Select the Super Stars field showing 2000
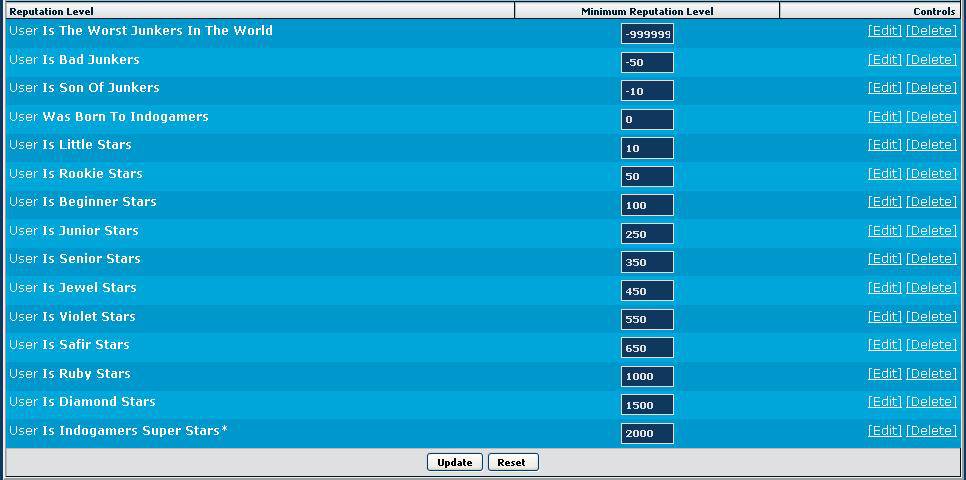The height and width of the screenshot is (480, 966). (647, 434)
